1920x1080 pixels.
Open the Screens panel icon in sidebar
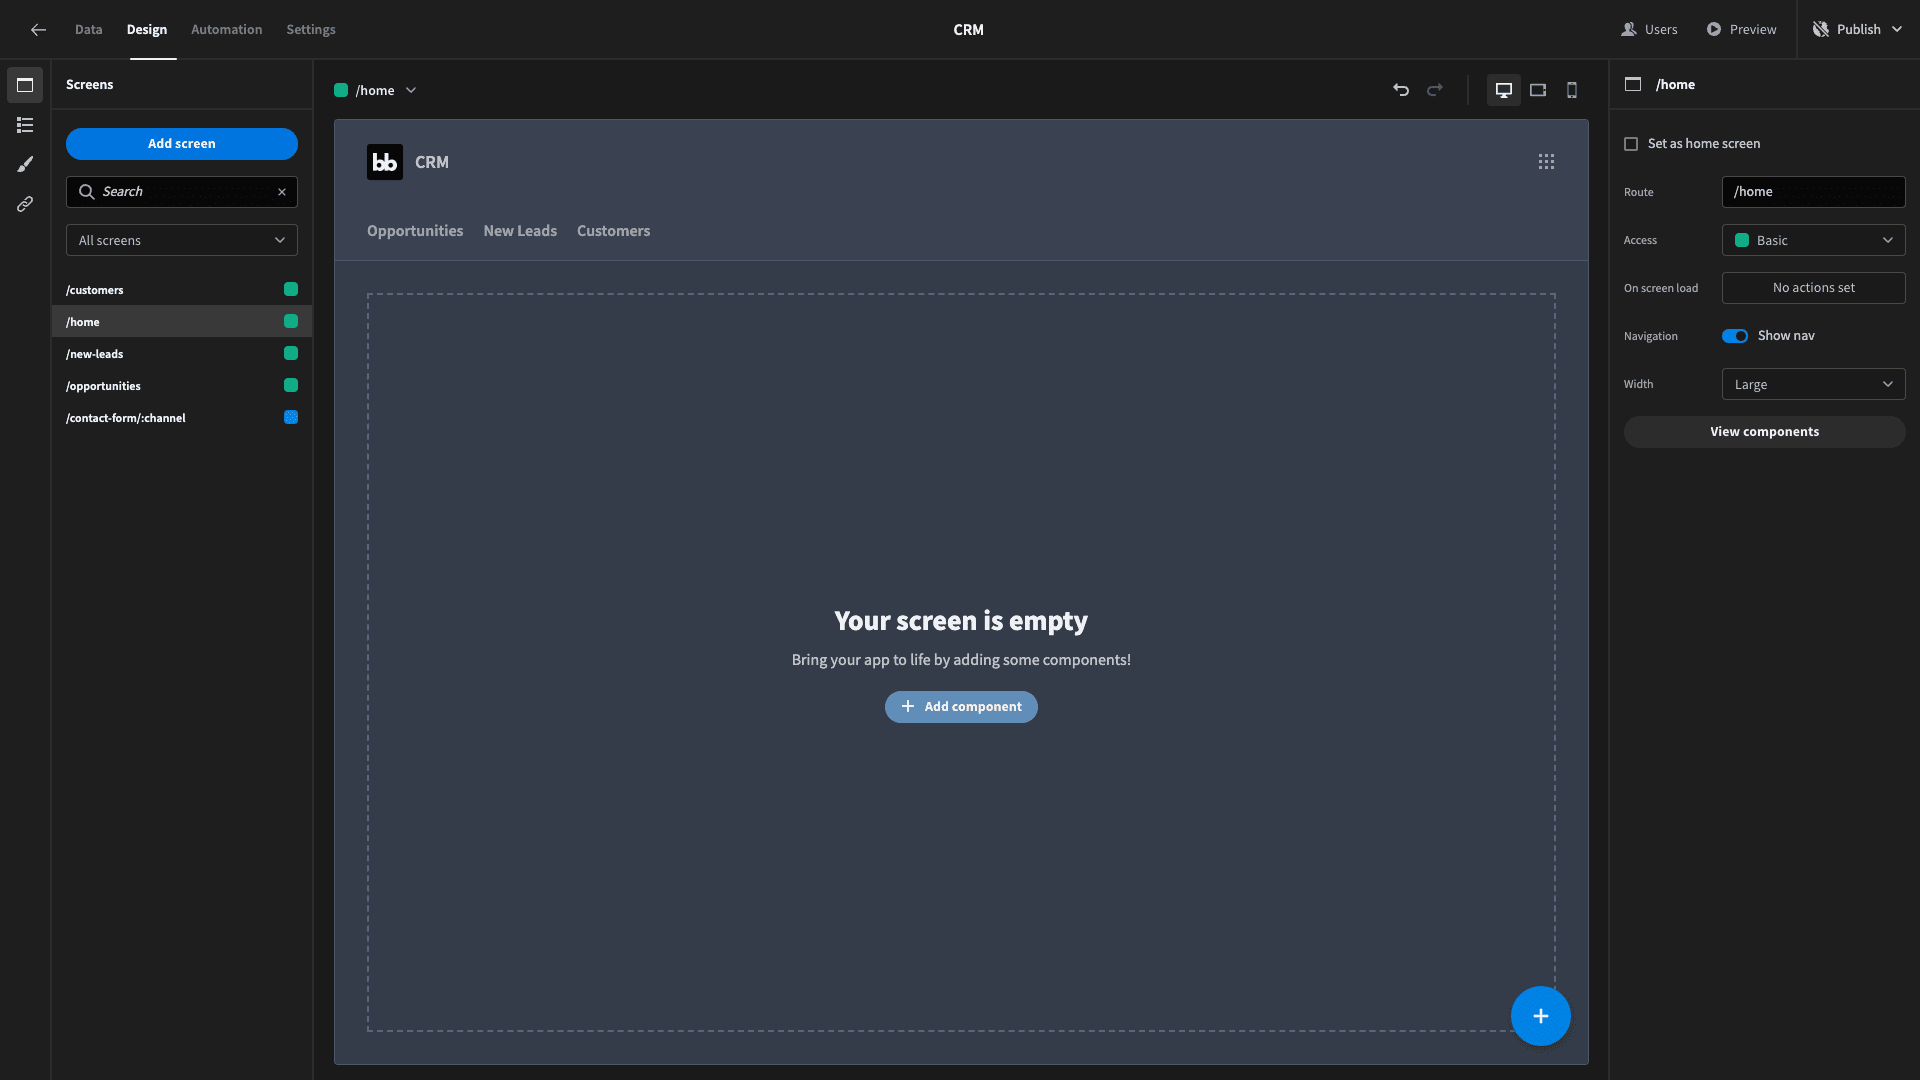tap(25, 85)
